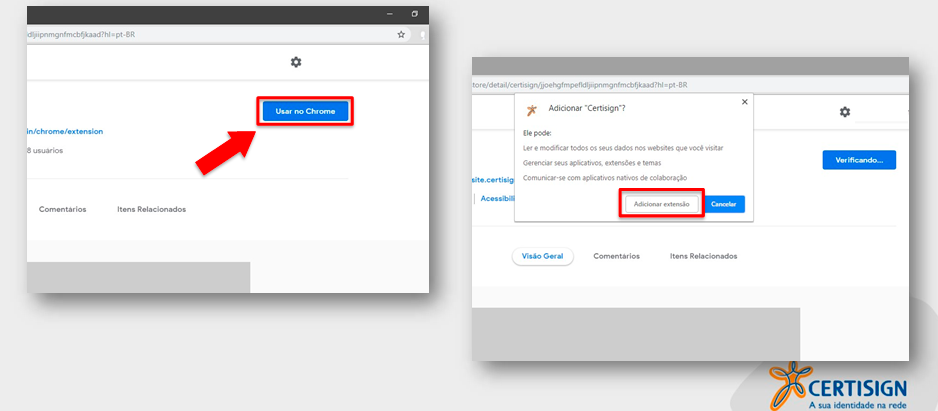This screenshot has height=411, width=938.
Task: Click the Verificando... button in right window
Action: coord(859,160)
